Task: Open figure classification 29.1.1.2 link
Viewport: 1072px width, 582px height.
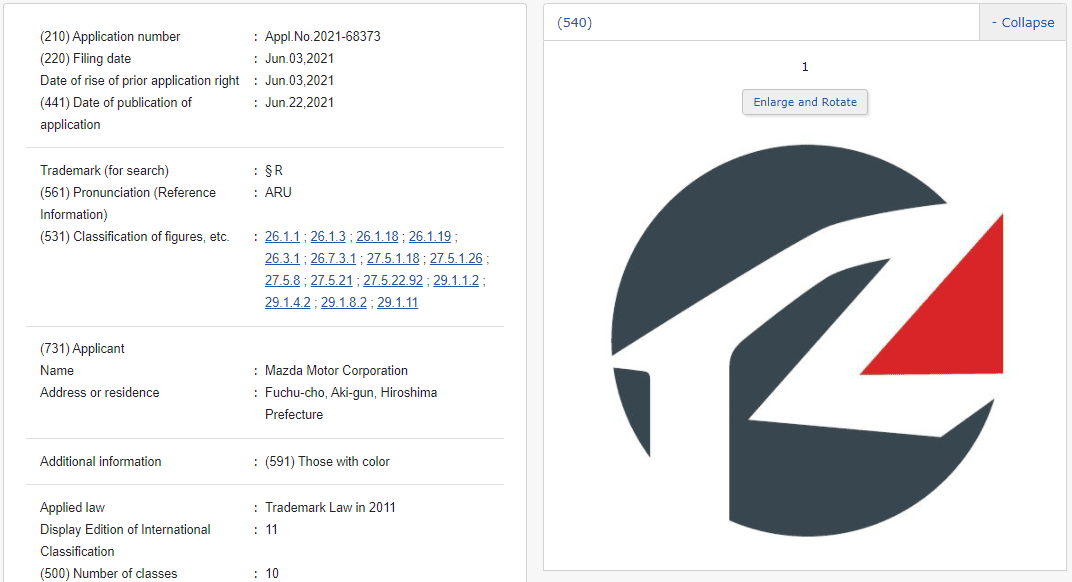Action: click(x=456, y=280)
